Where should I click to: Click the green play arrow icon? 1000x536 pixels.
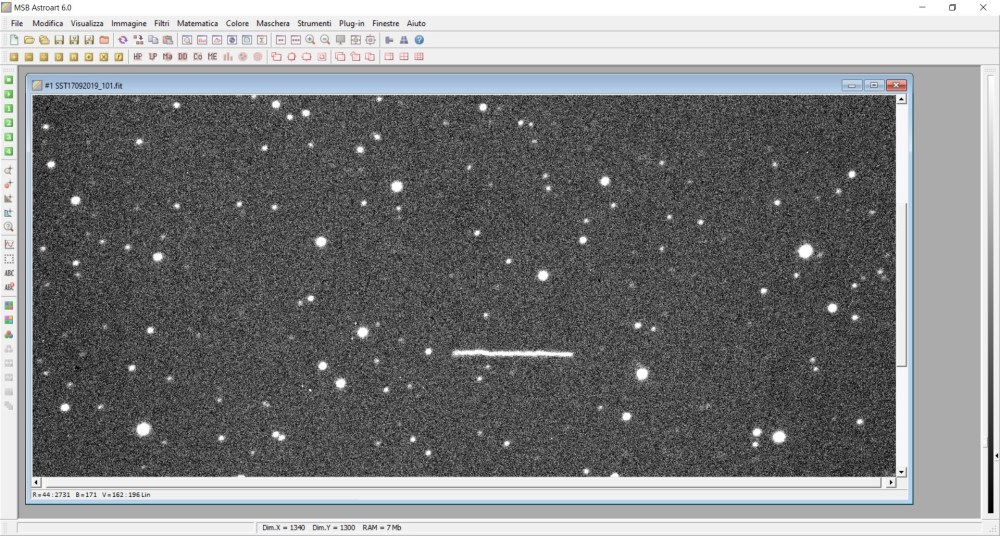(x=9, y=94)
